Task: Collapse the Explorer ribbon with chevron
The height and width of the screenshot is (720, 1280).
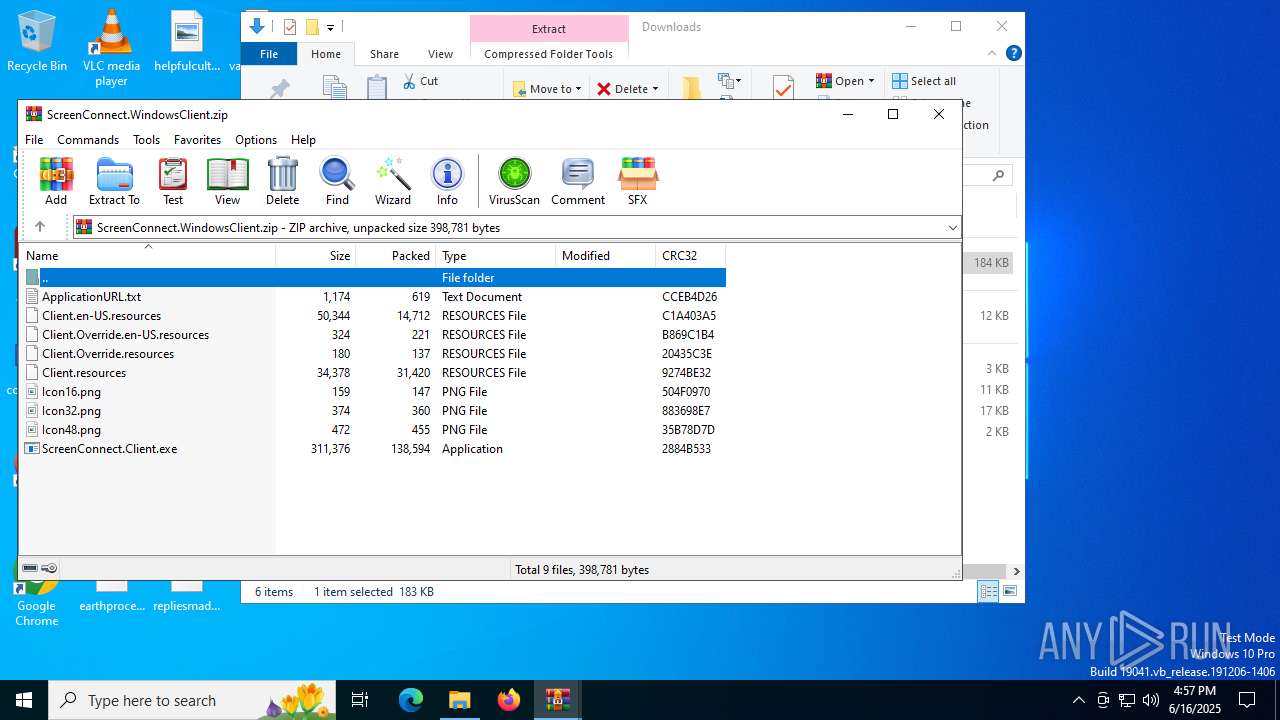Action: tap(992, 53)
